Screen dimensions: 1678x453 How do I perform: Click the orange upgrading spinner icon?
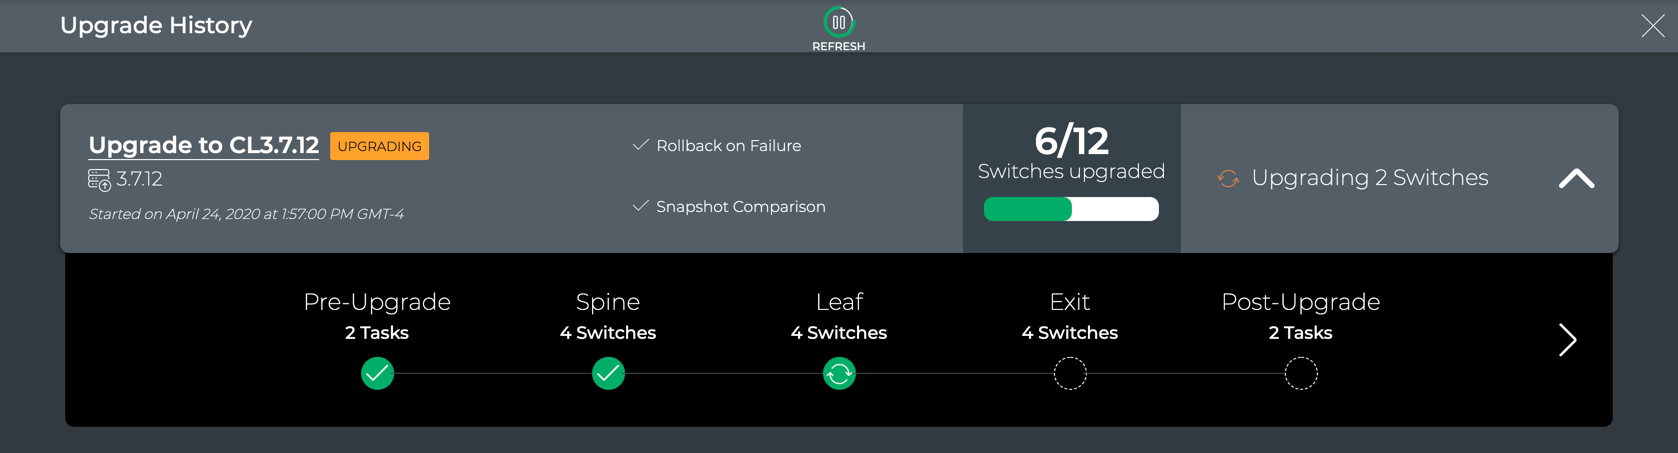click(1228, 178)
